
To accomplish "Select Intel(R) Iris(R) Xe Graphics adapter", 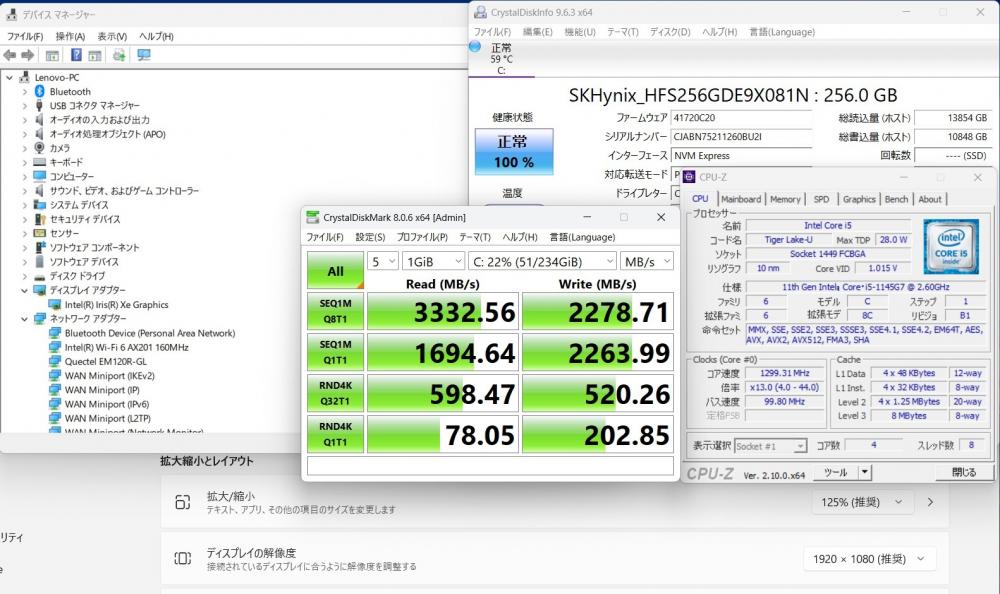I will coord(116,304).
